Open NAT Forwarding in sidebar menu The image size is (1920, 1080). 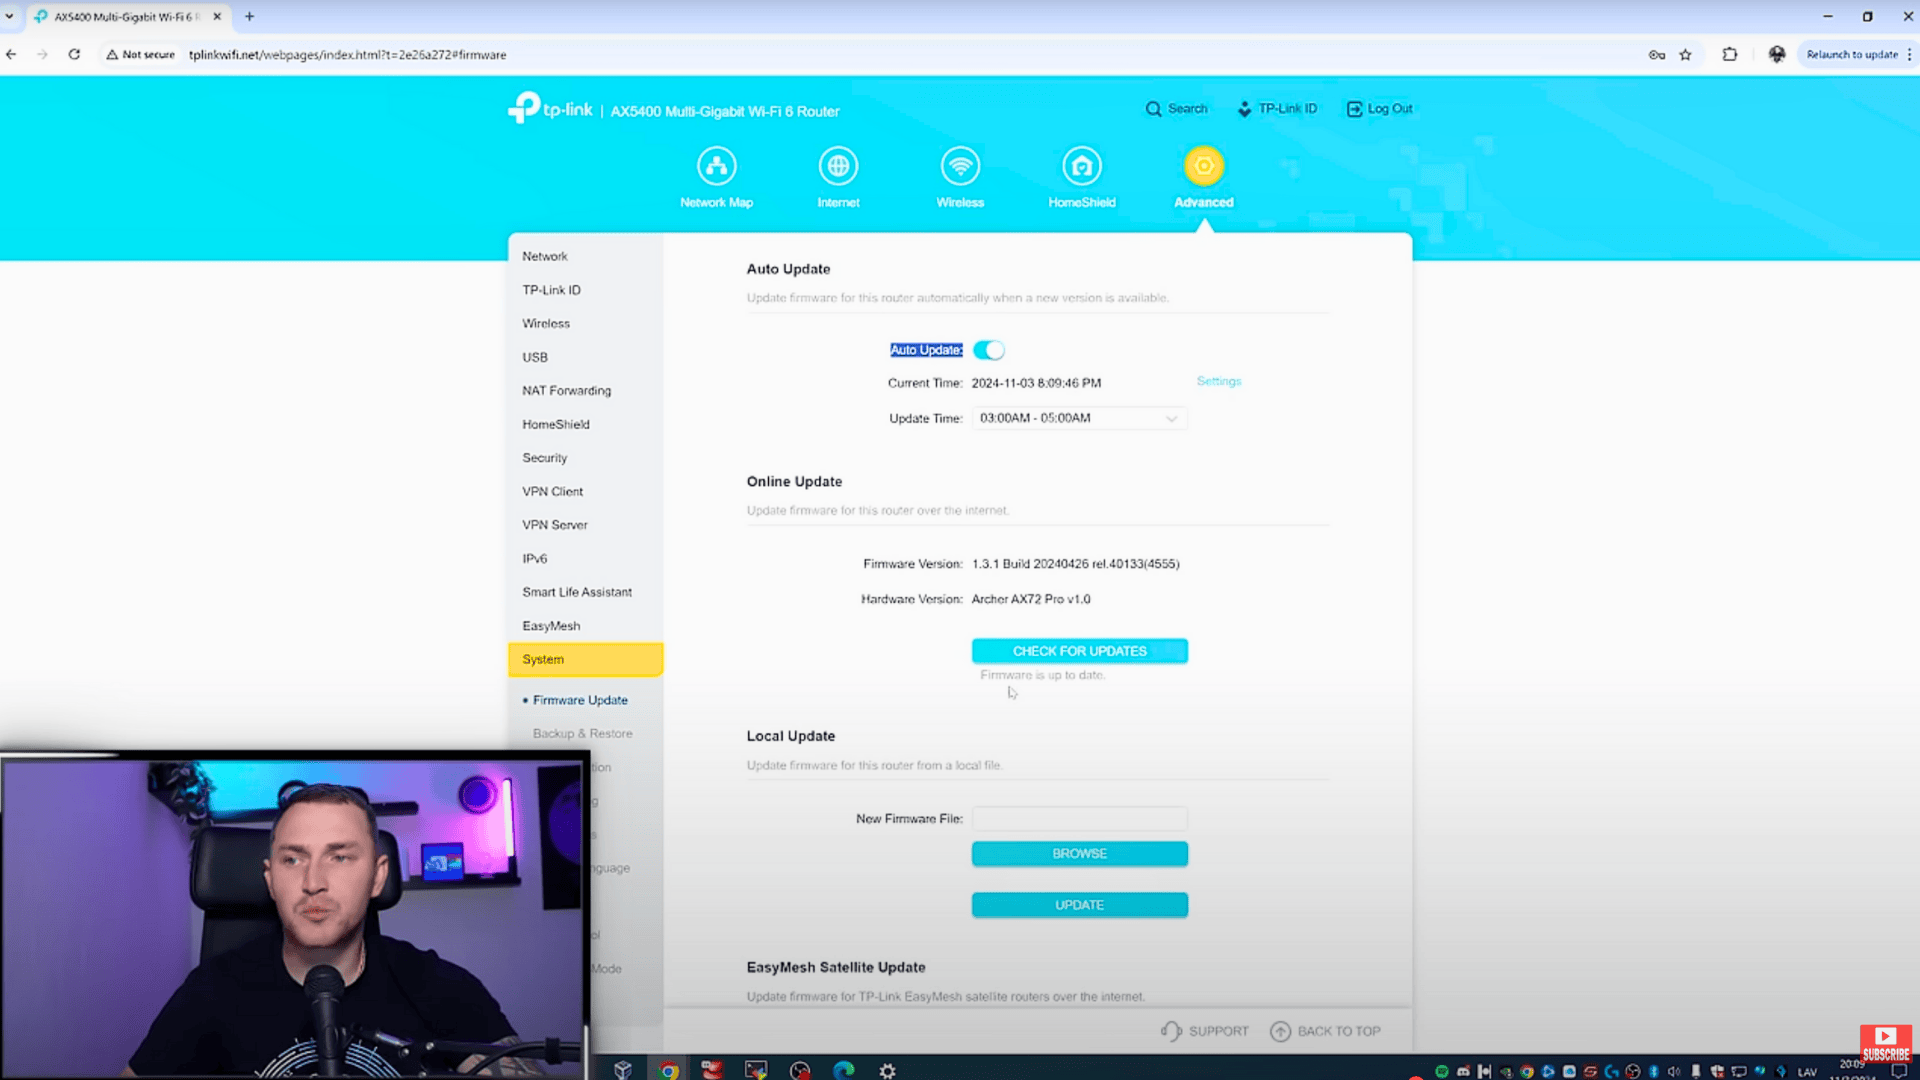tap(566, 391)
